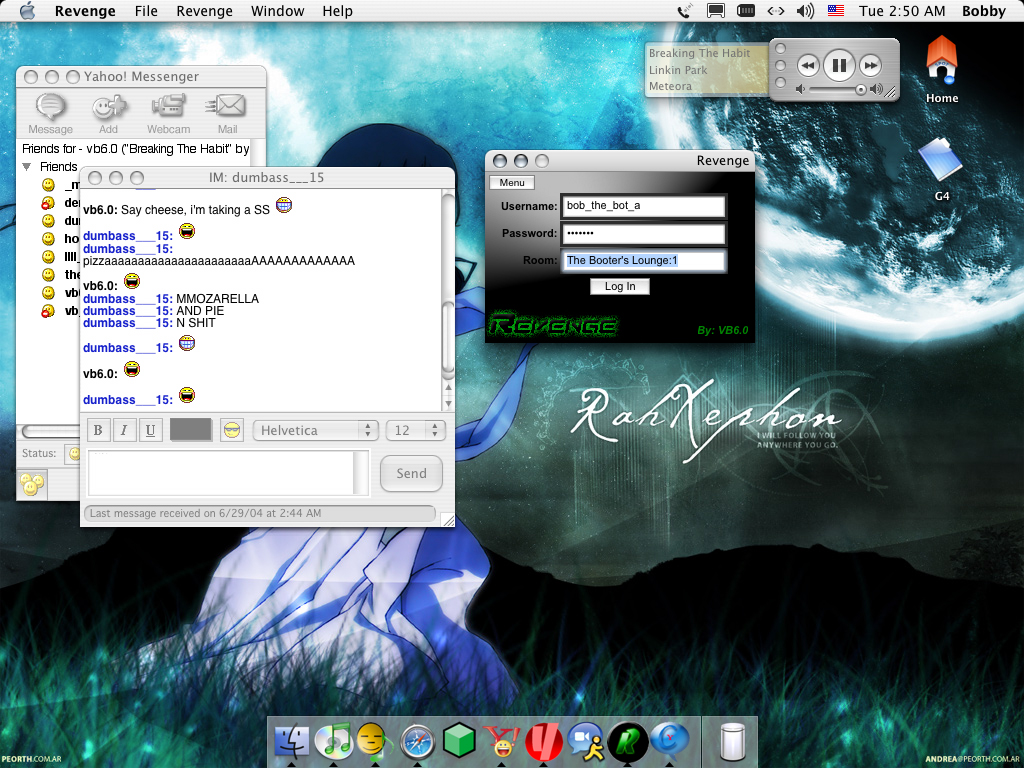Click the 'Breaking The Habit' song title

pyautogui.click(x=699, y=53)
